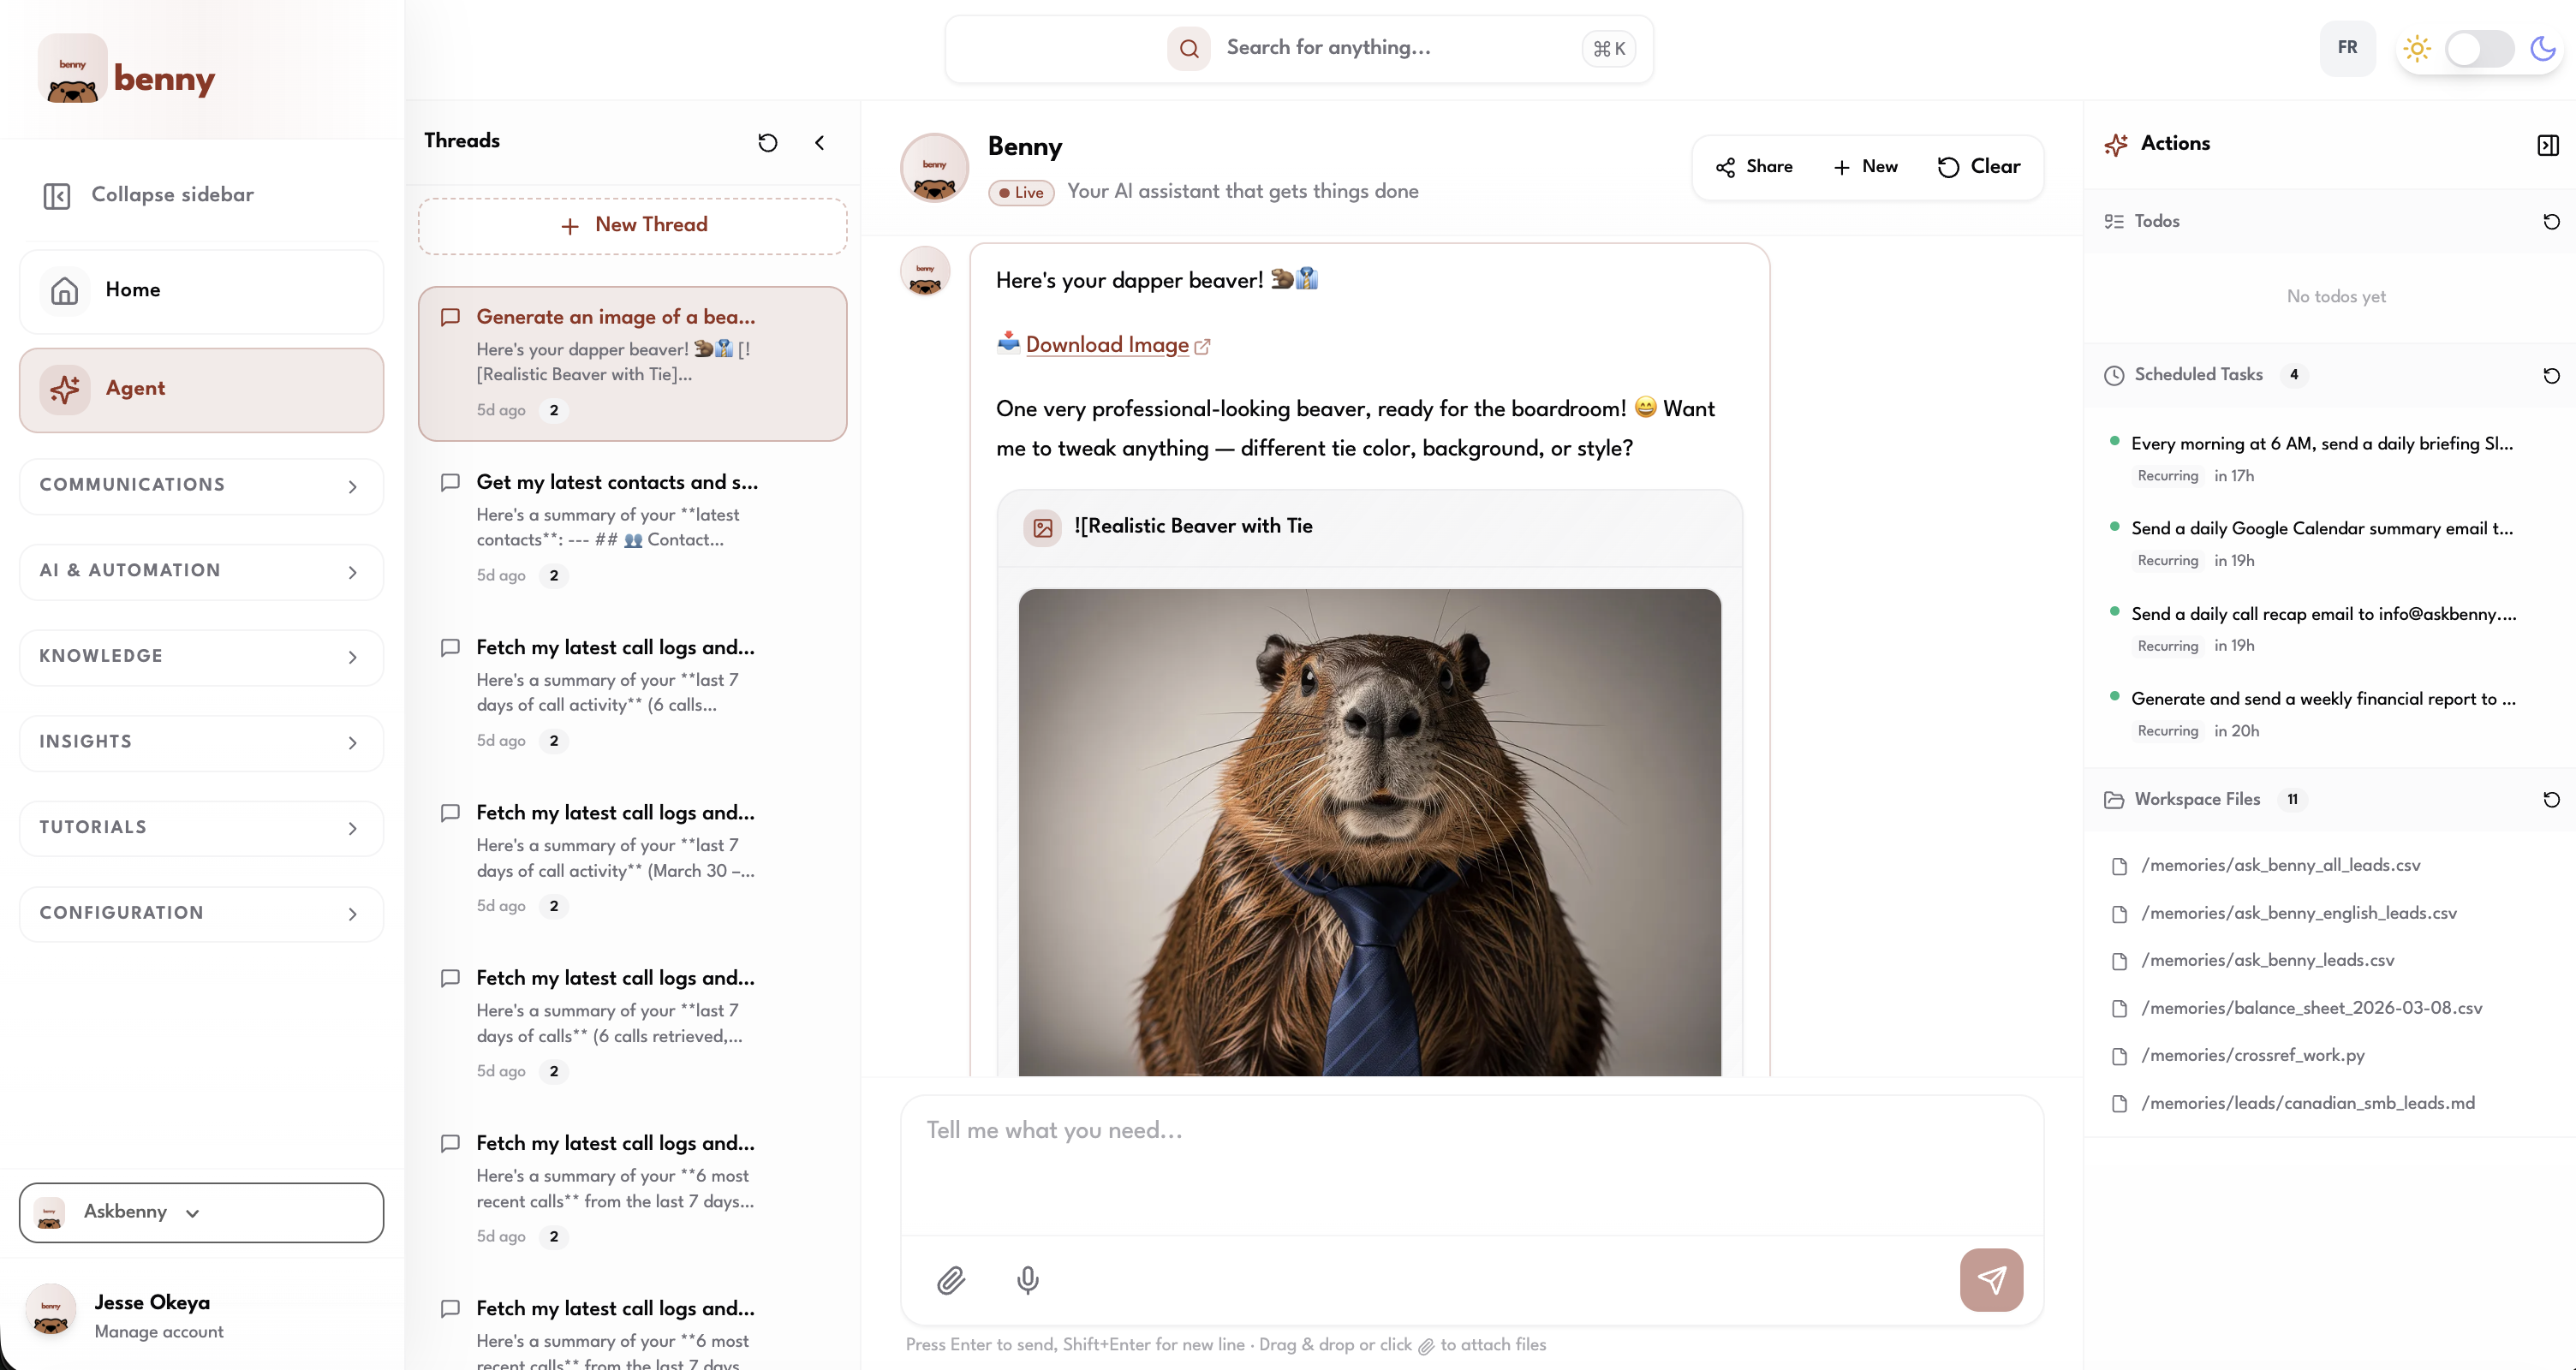Click the Live status badge
2576x1370 pixels.
[1021, 193]
